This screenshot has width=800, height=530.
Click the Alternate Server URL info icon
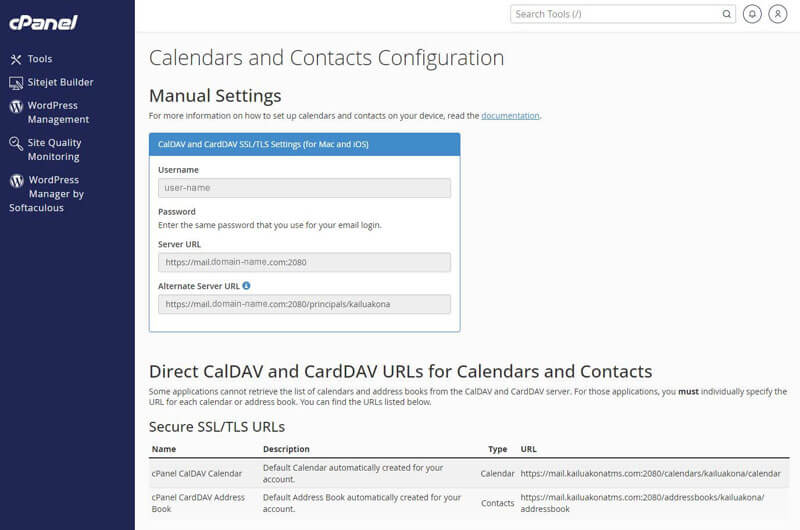[x=246, y=286]
